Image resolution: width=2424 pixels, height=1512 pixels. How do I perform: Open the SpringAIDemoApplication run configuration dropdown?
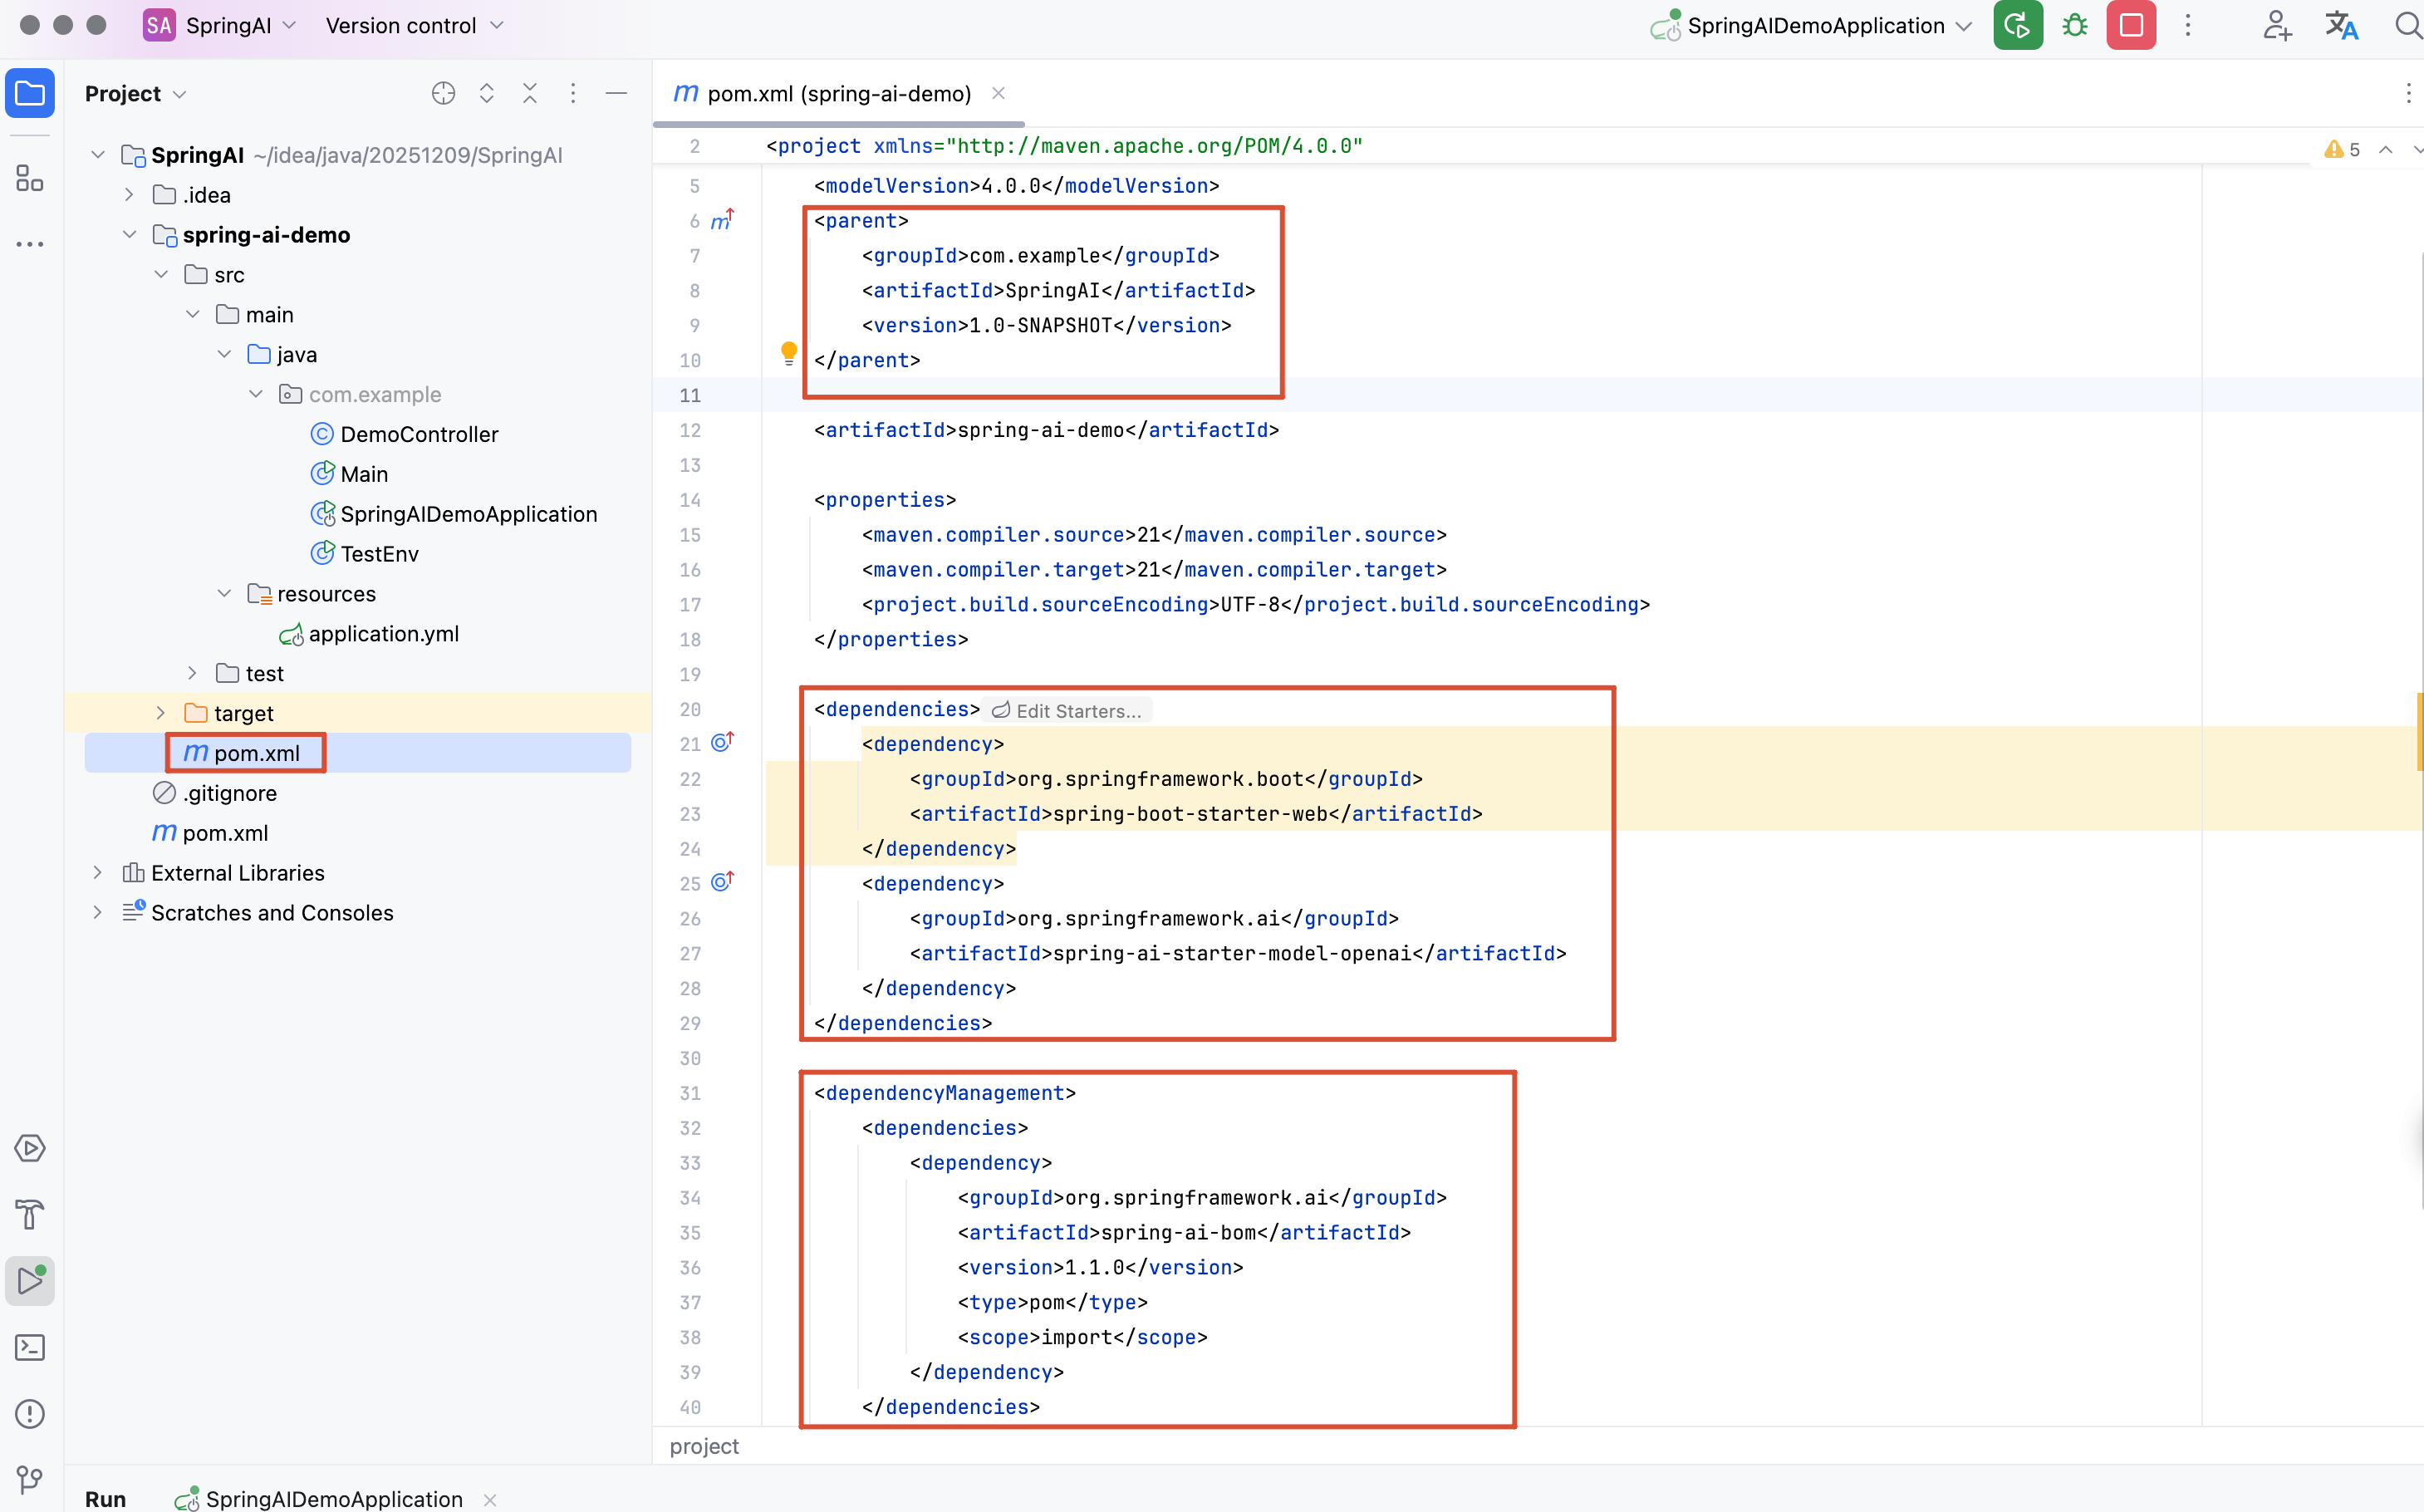(1814, 26)
